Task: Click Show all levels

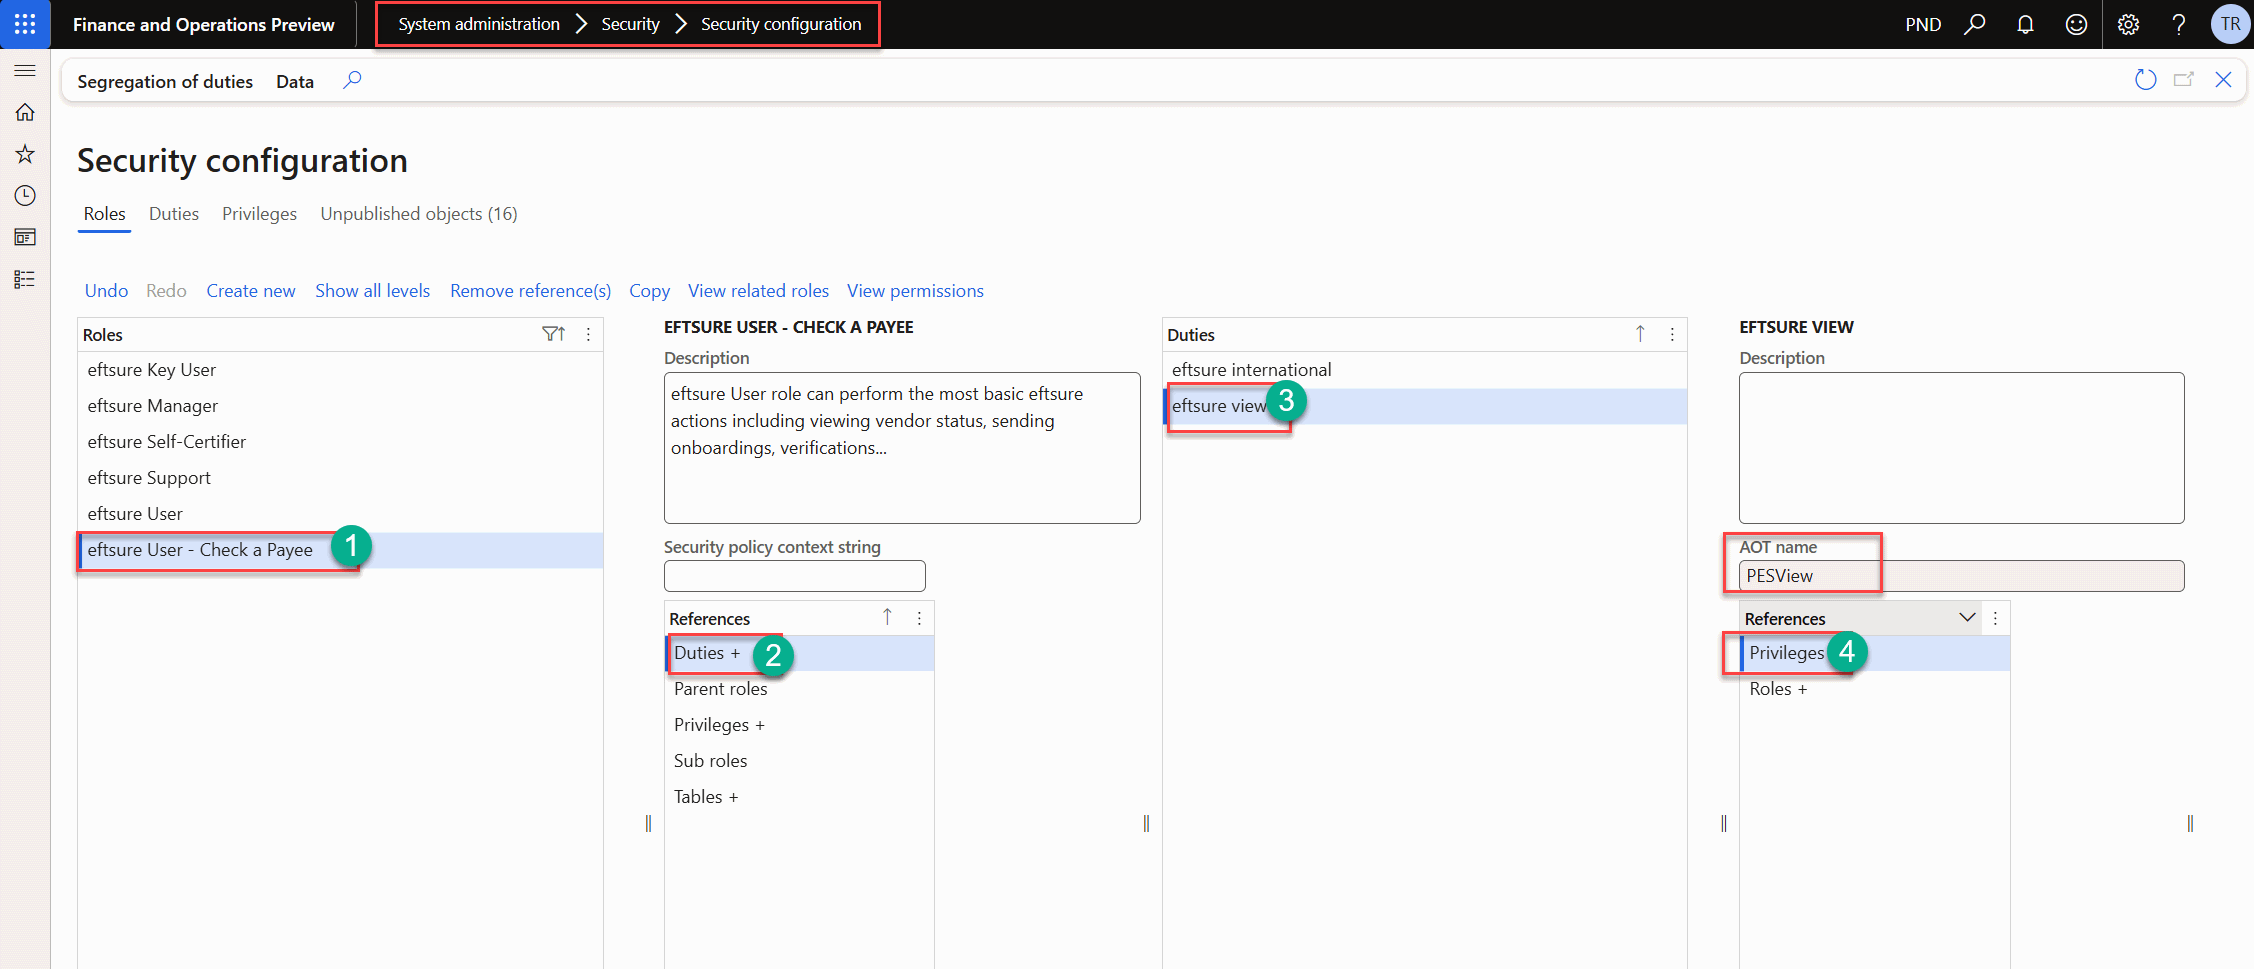Action: tap(372, 291)
